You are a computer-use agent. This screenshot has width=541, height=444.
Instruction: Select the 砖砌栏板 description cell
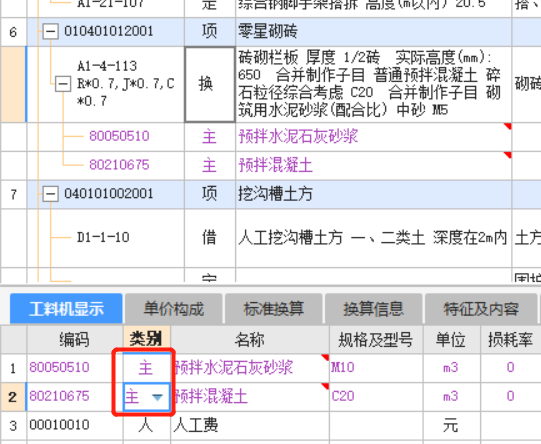(373, 84)
